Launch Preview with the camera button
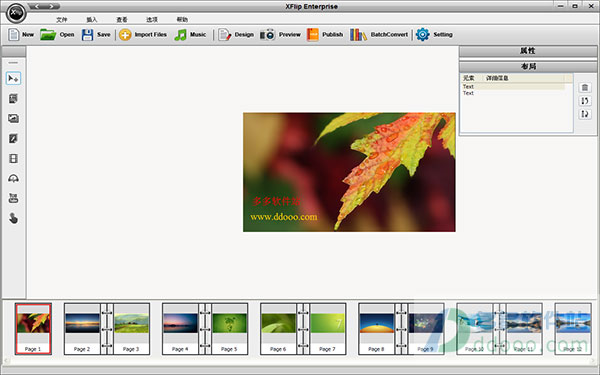This screenshot has width=600, height=375. point(280,34)
